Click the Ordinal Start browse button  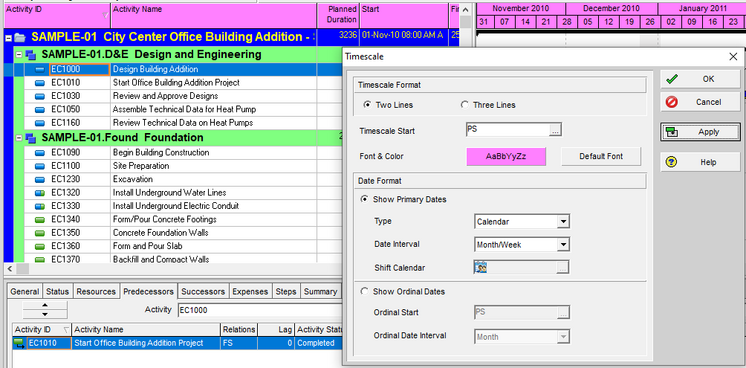point(563,313)
